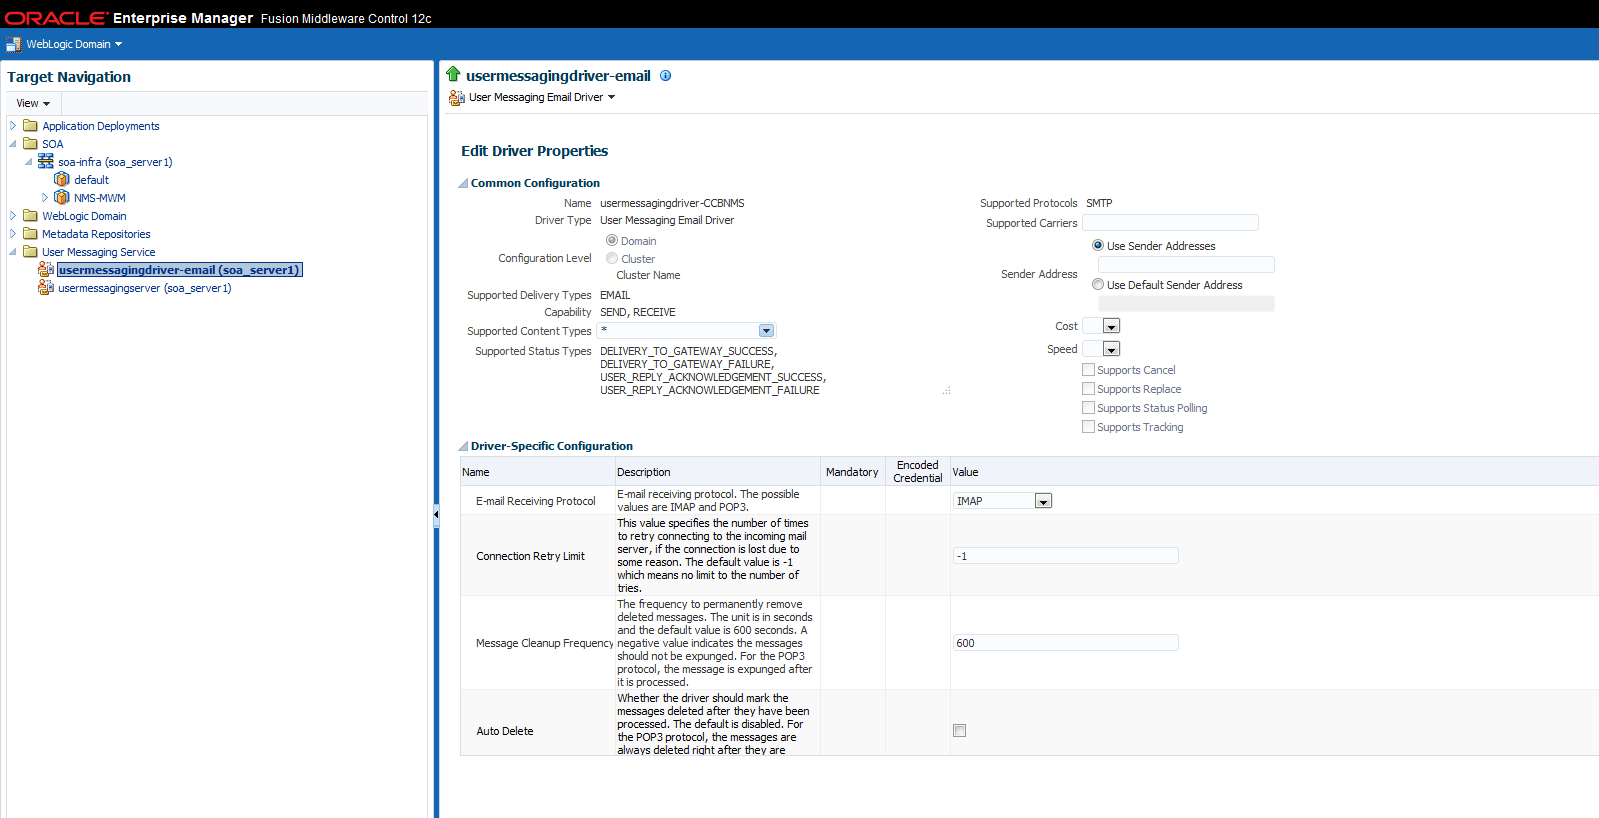The width and height of the screenshot is (1599, 818).
Task: Toggle the Supports Status Polling checkbox
Action: click(1088, 407)
